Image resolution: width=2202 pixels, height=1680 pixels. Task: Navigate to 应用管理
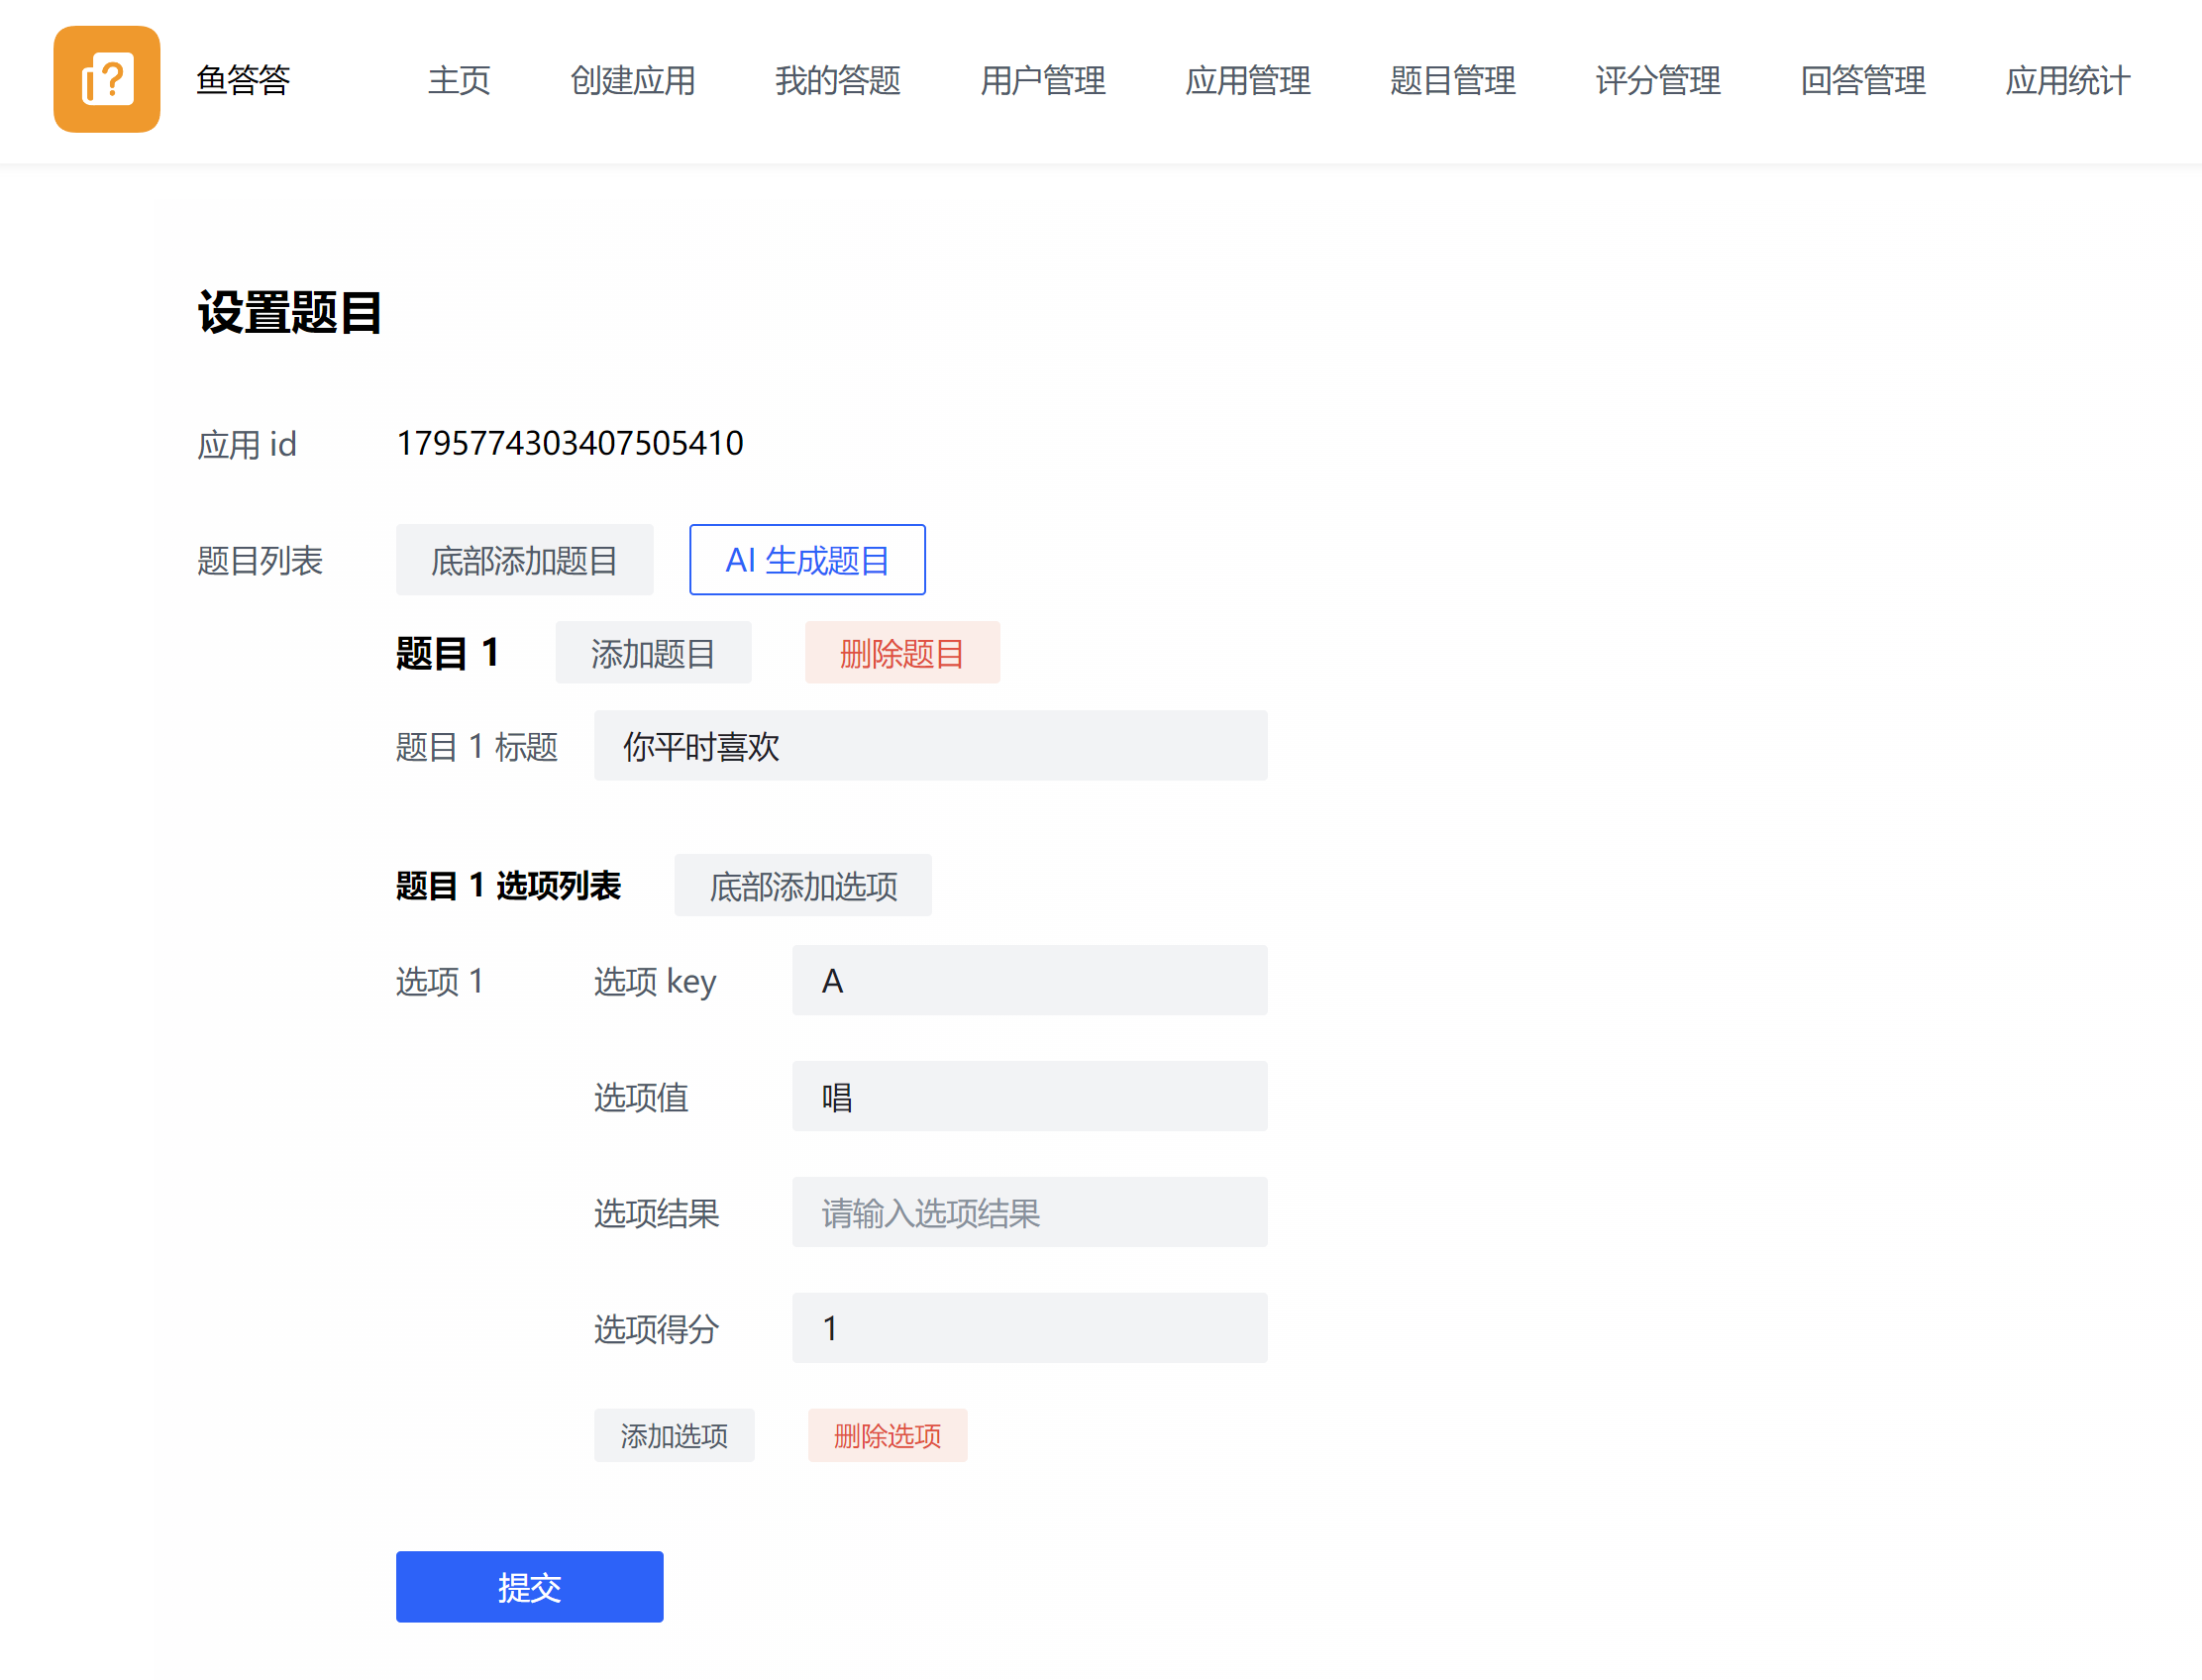(x=1247, y=80)
